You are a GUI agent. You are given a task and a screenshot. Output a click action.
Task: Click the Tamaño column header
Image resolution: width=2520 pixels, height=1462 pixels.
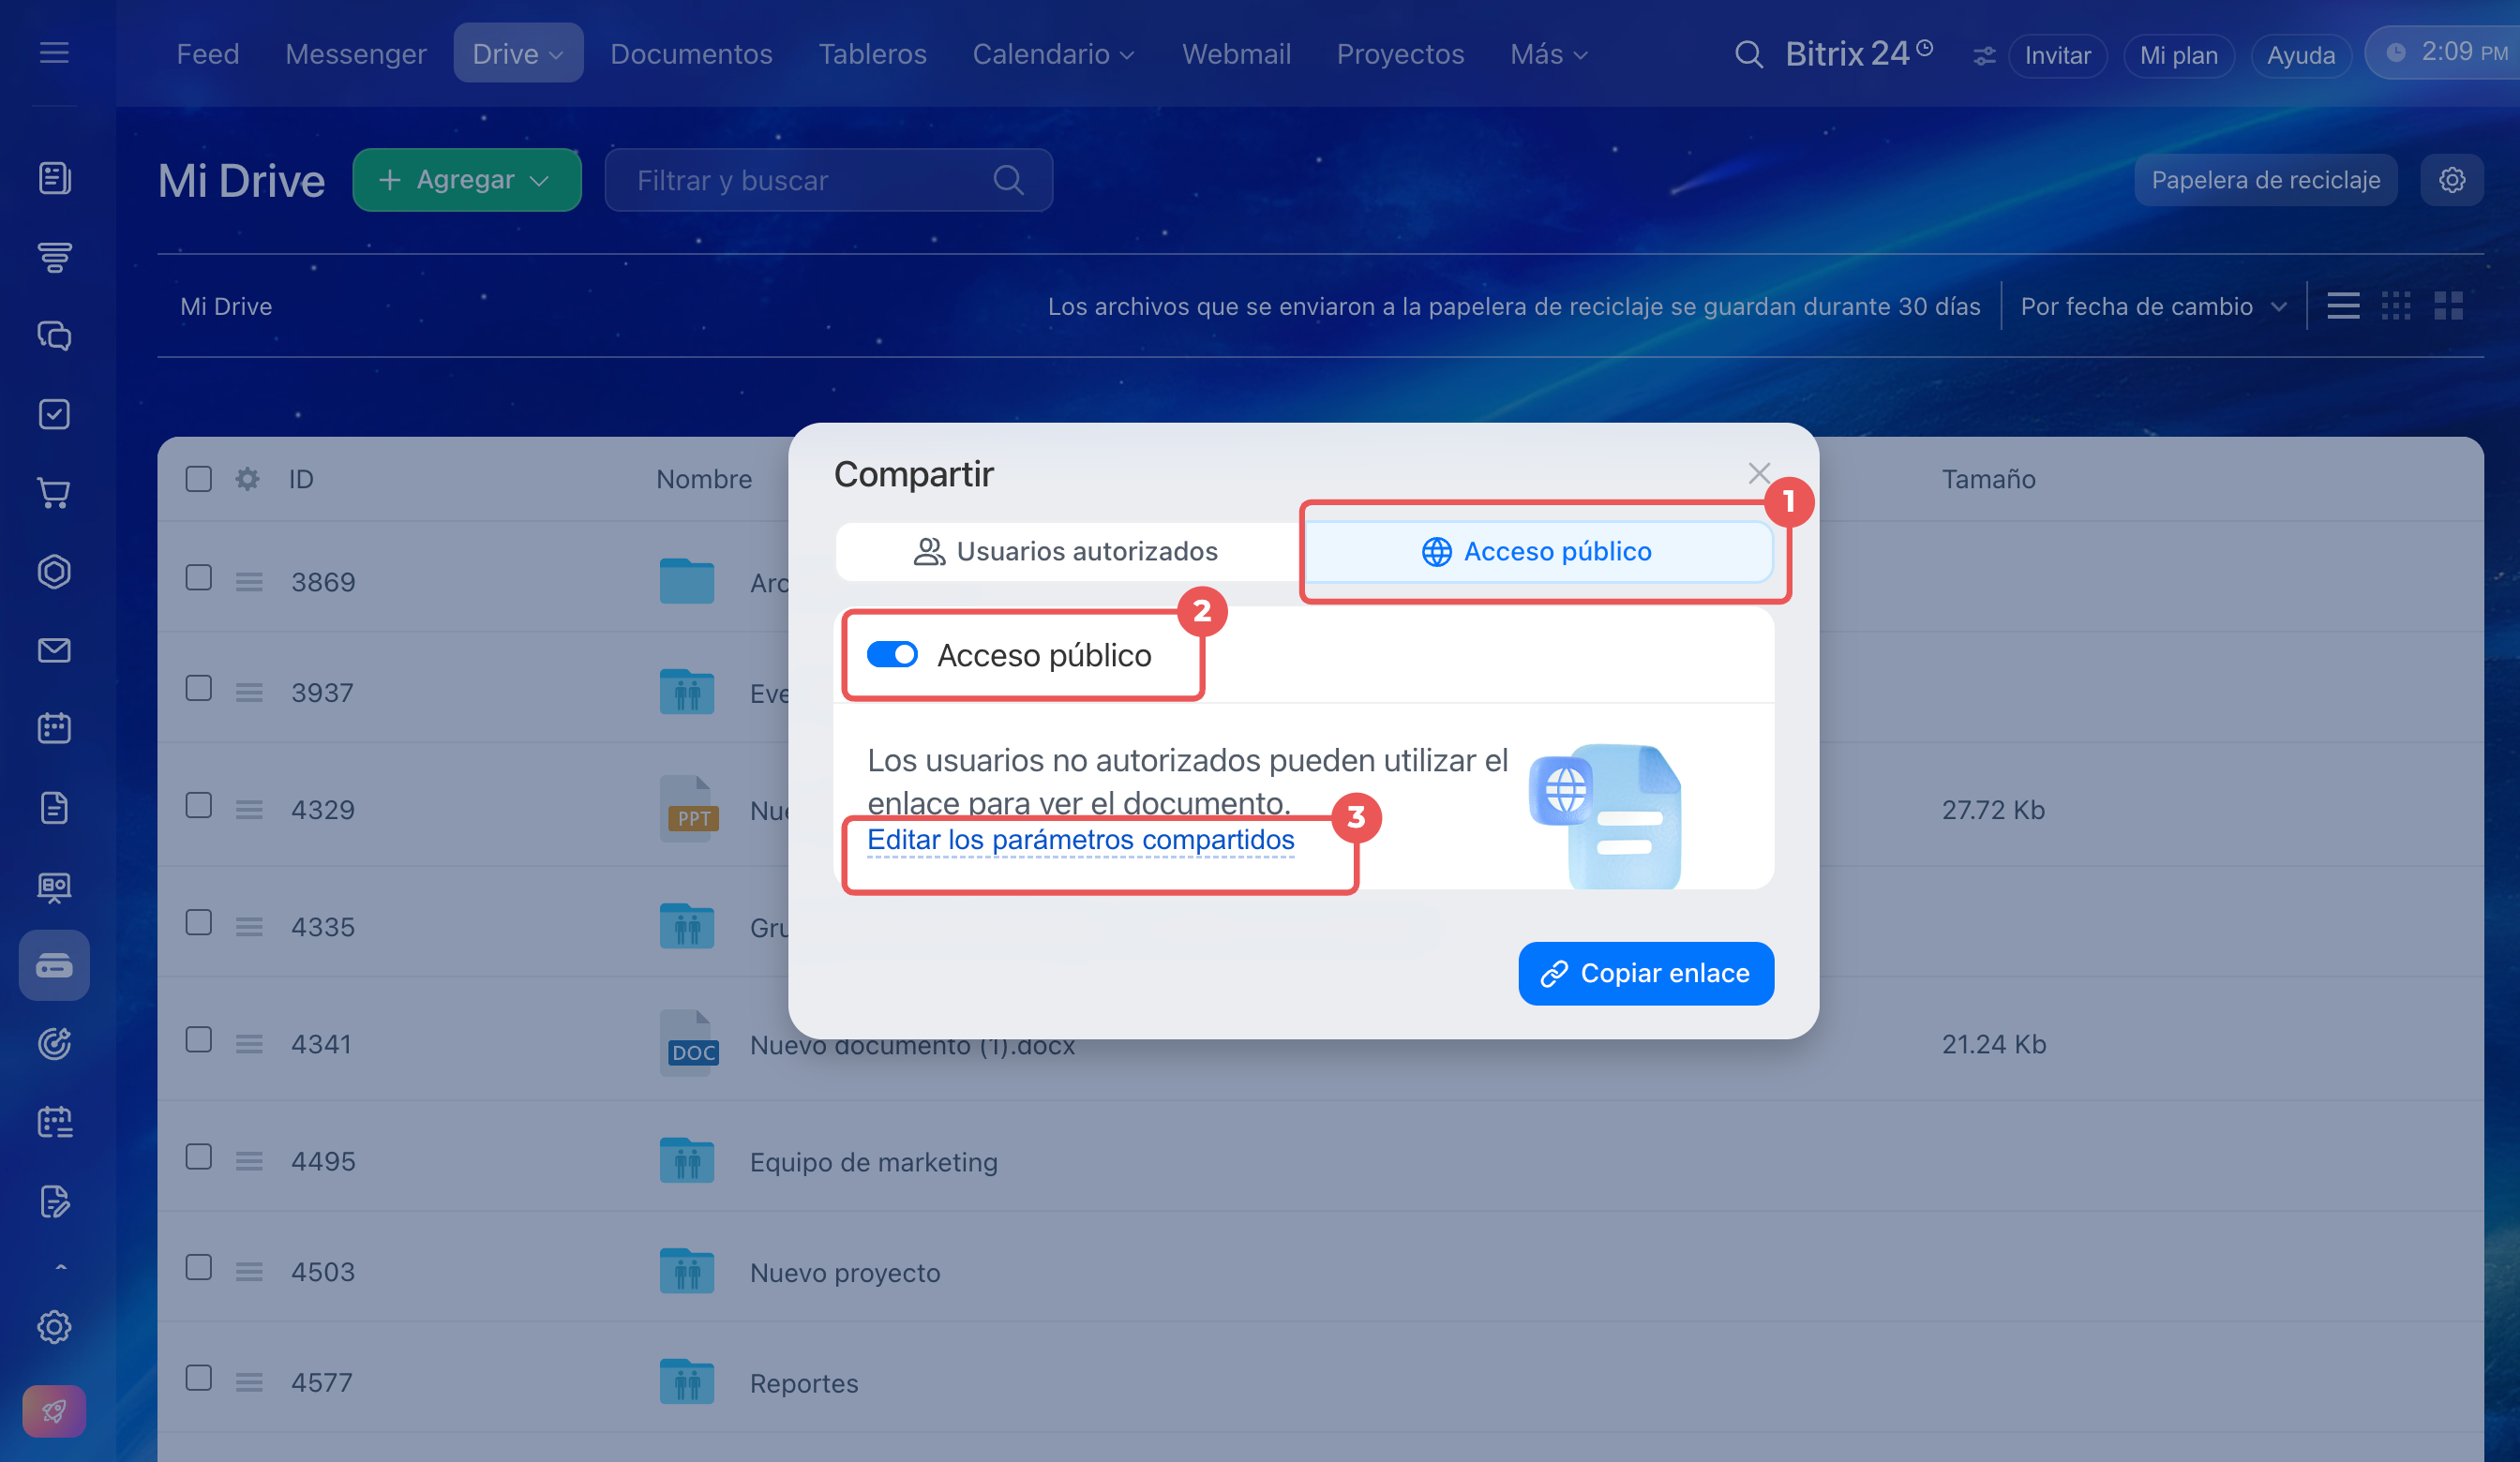1988,479
